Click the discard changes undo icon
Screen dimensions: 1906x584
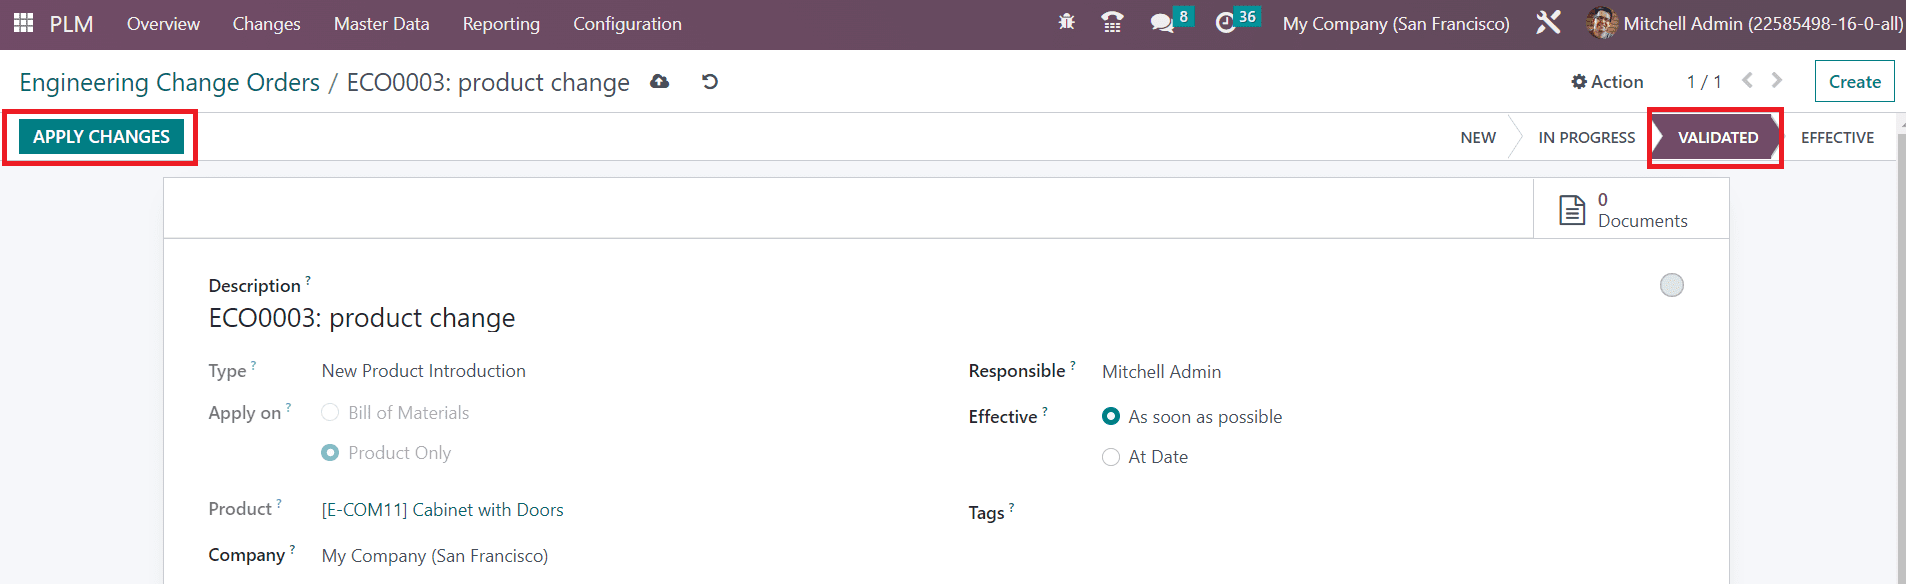[x=710, y=81]
